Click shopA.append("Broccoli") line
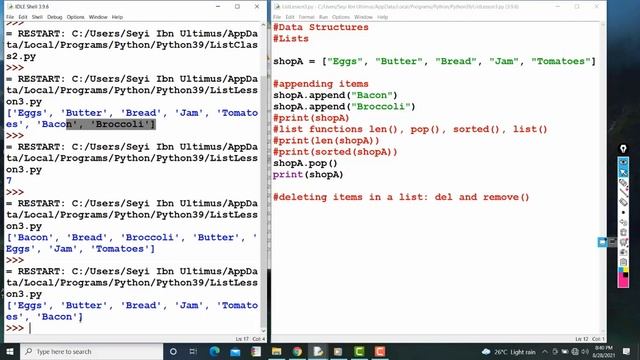This screenshot has height=360, width=640. (344, 107)
